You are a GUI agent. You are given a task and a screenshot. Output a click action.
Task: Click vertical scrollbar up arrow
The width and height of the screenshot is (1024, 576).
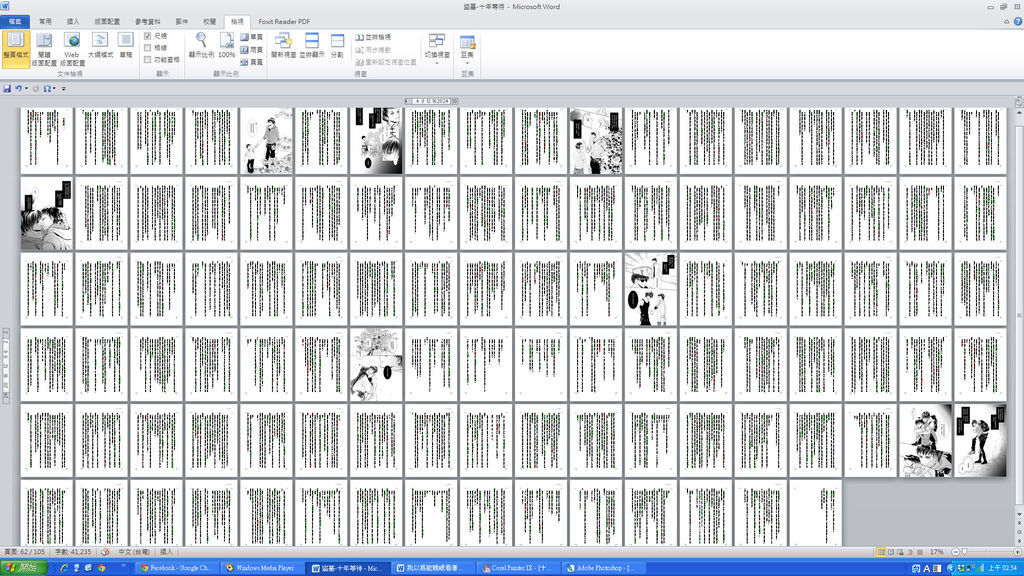(1019, 114)
